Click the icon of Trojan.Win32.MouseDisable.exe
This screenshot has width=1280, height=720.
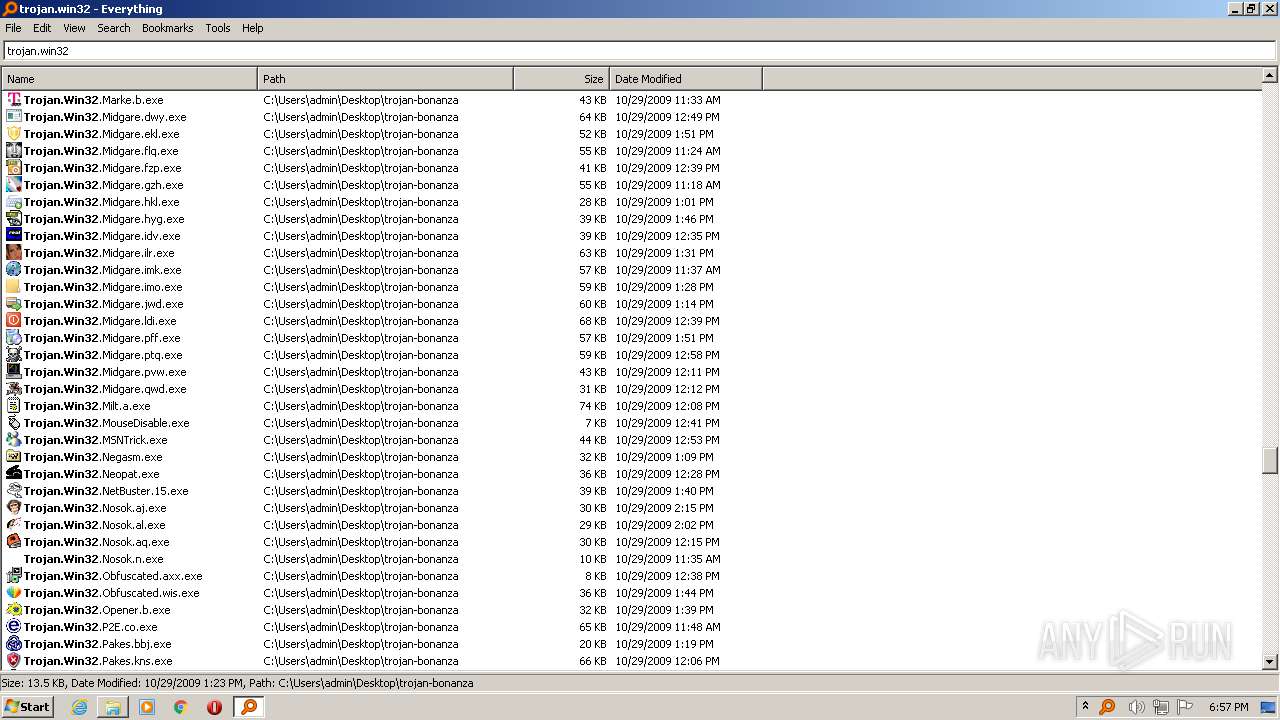coord(14,423)
